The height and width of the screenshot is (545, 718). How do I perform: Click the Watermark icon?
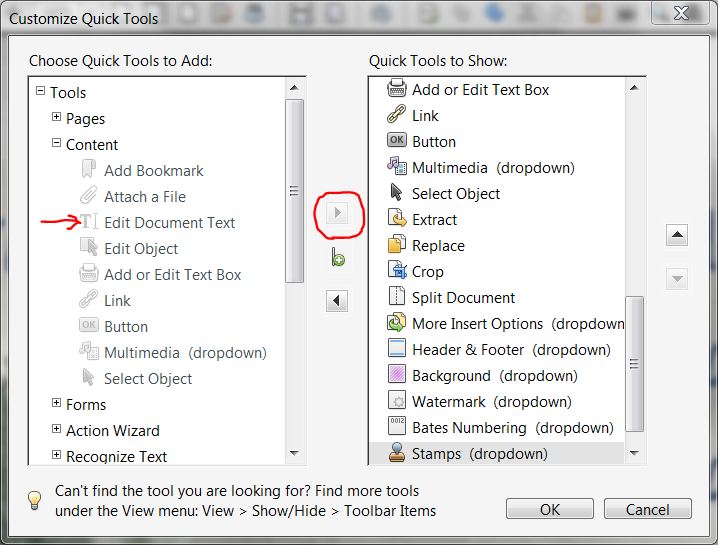point(397,400)
